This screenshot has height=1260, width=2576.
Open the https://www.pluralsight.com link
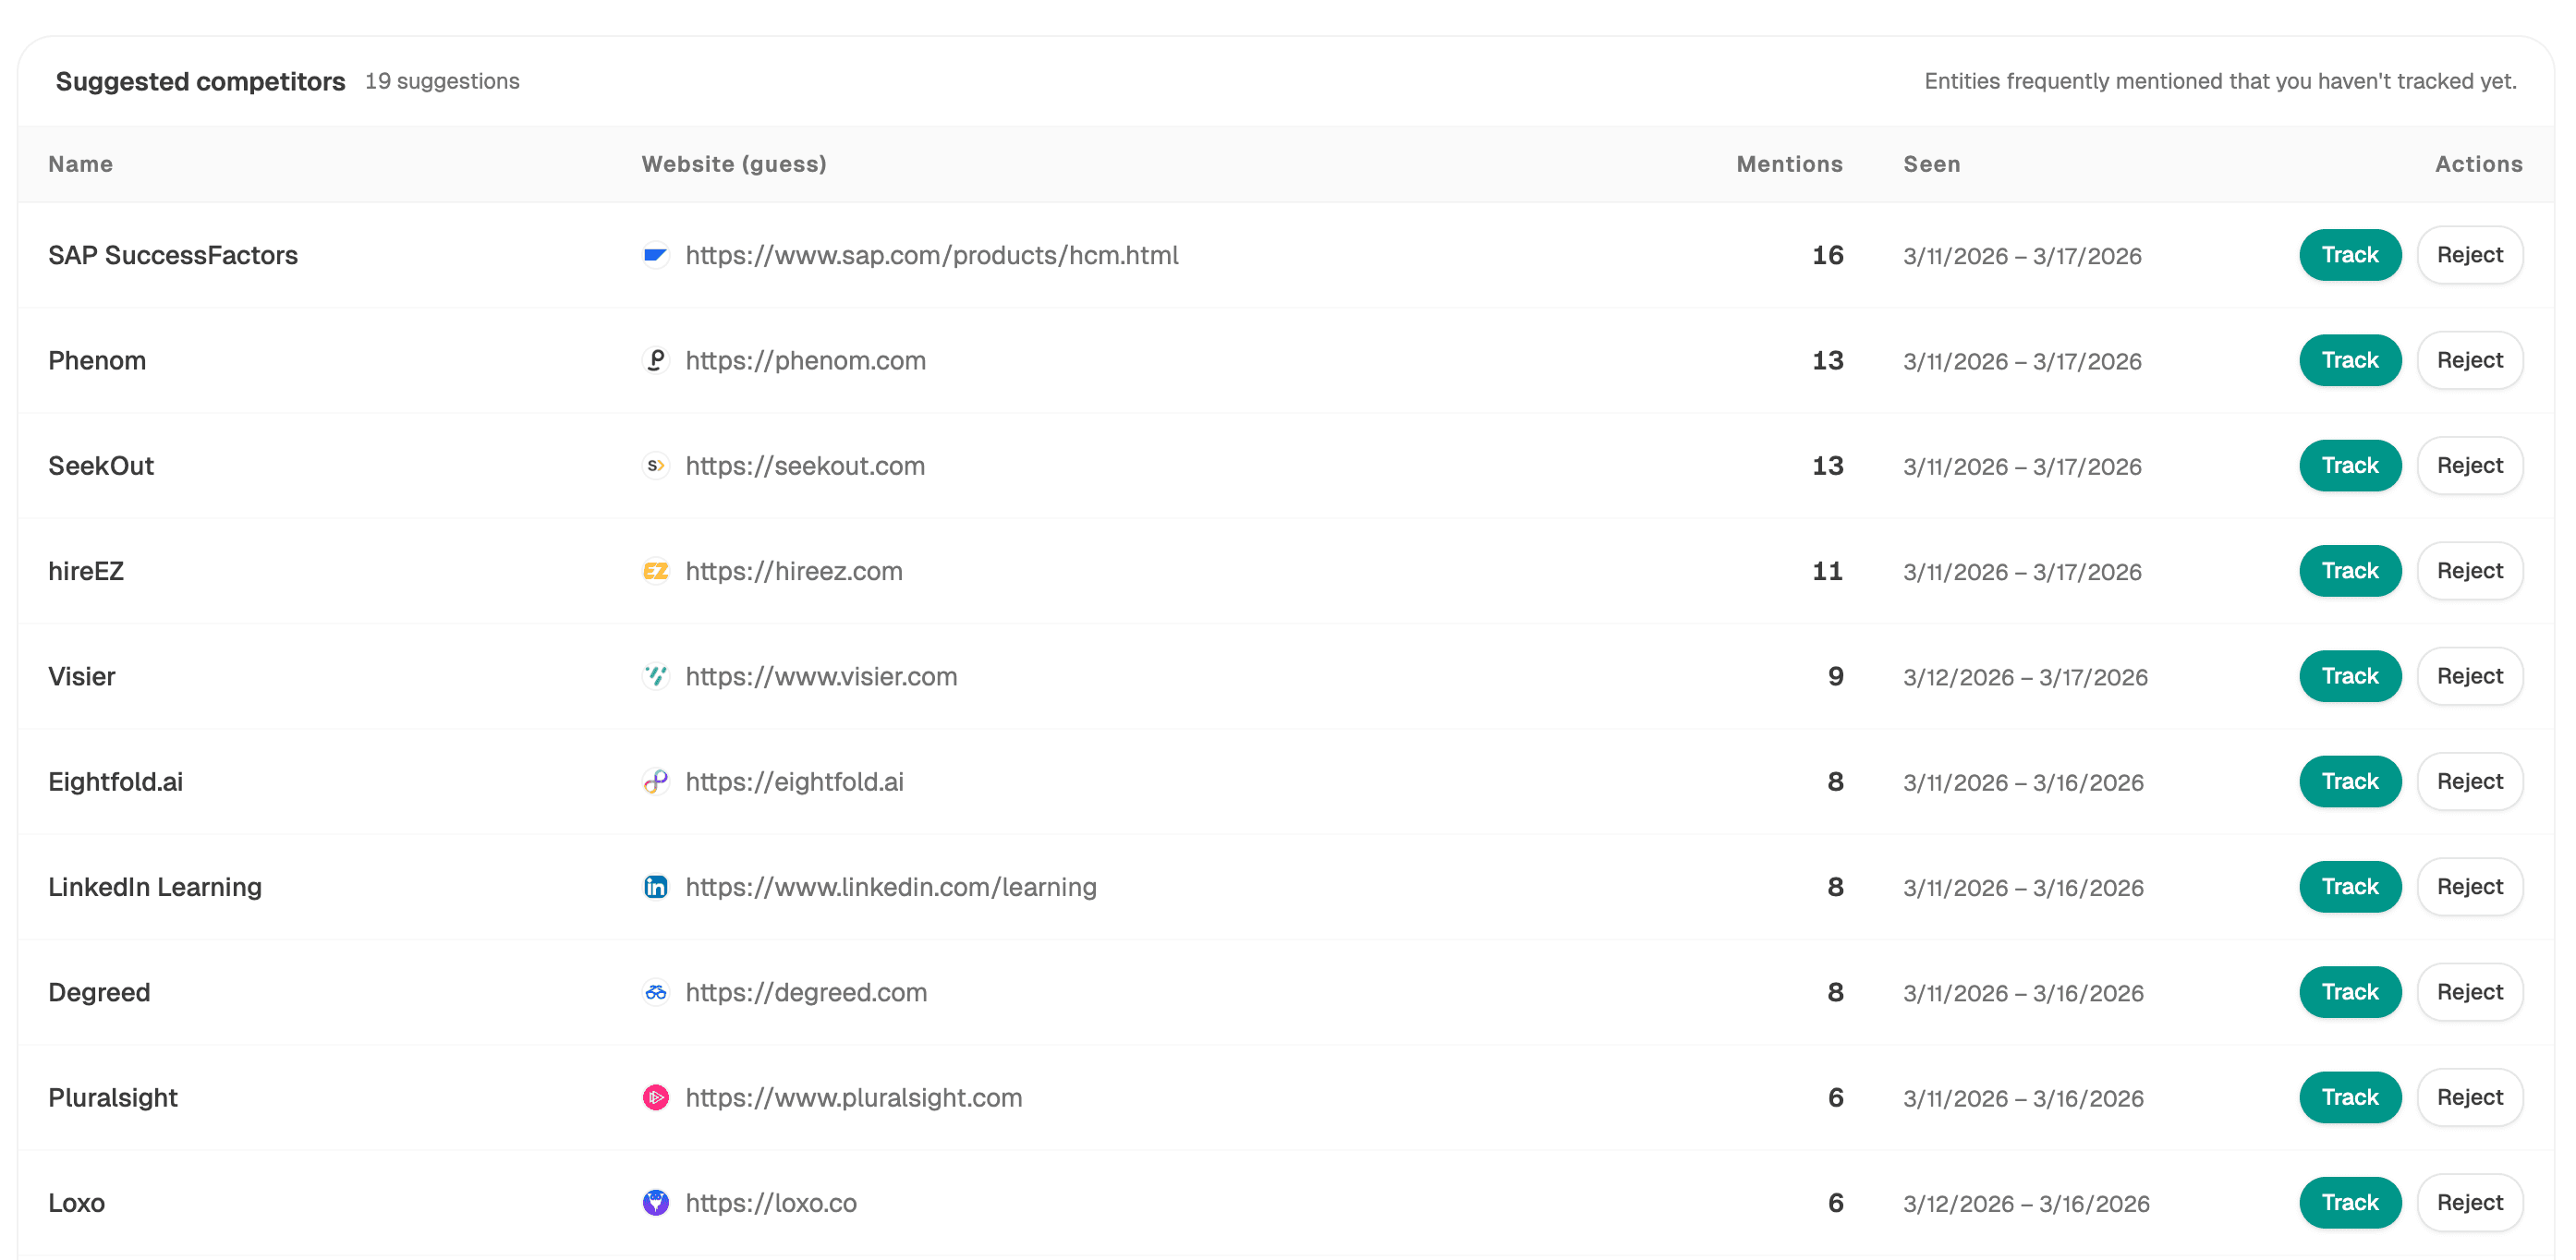point(854,1098)
